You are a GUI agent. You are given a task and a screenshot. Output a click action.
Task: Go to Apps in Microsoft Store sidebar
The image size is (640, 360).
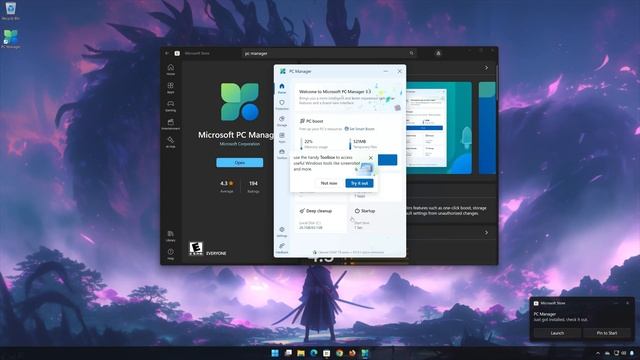(171, 88)
